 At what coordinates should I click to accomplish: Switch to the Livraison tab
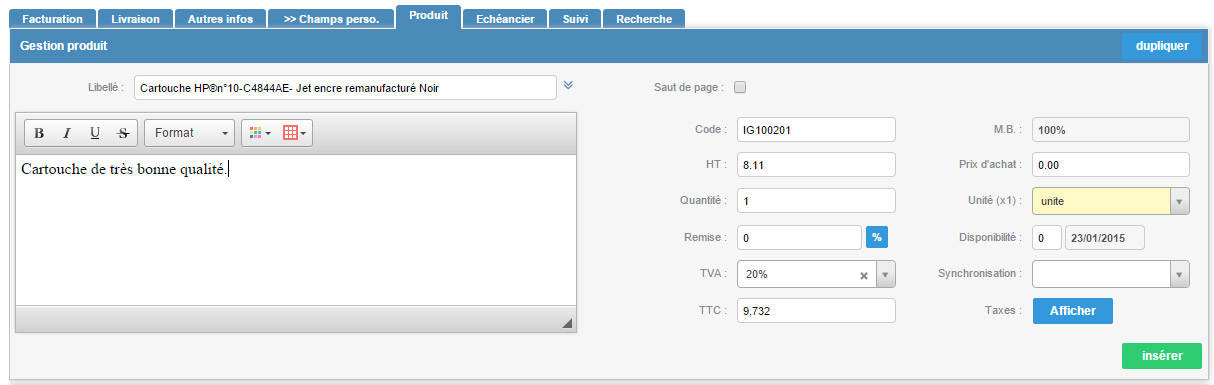[x=135, y=19]
